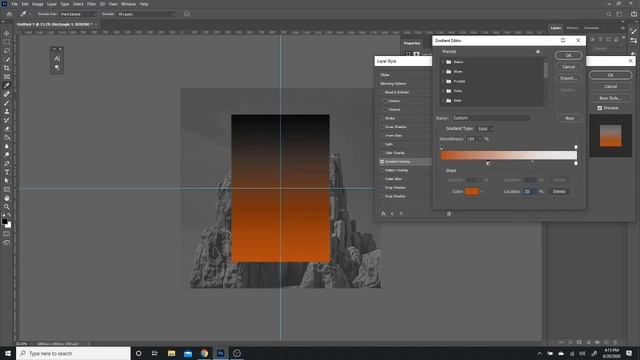Open the File menu
Image resolution: width=640 pixels, height=360 pixels.
point(14,4)
